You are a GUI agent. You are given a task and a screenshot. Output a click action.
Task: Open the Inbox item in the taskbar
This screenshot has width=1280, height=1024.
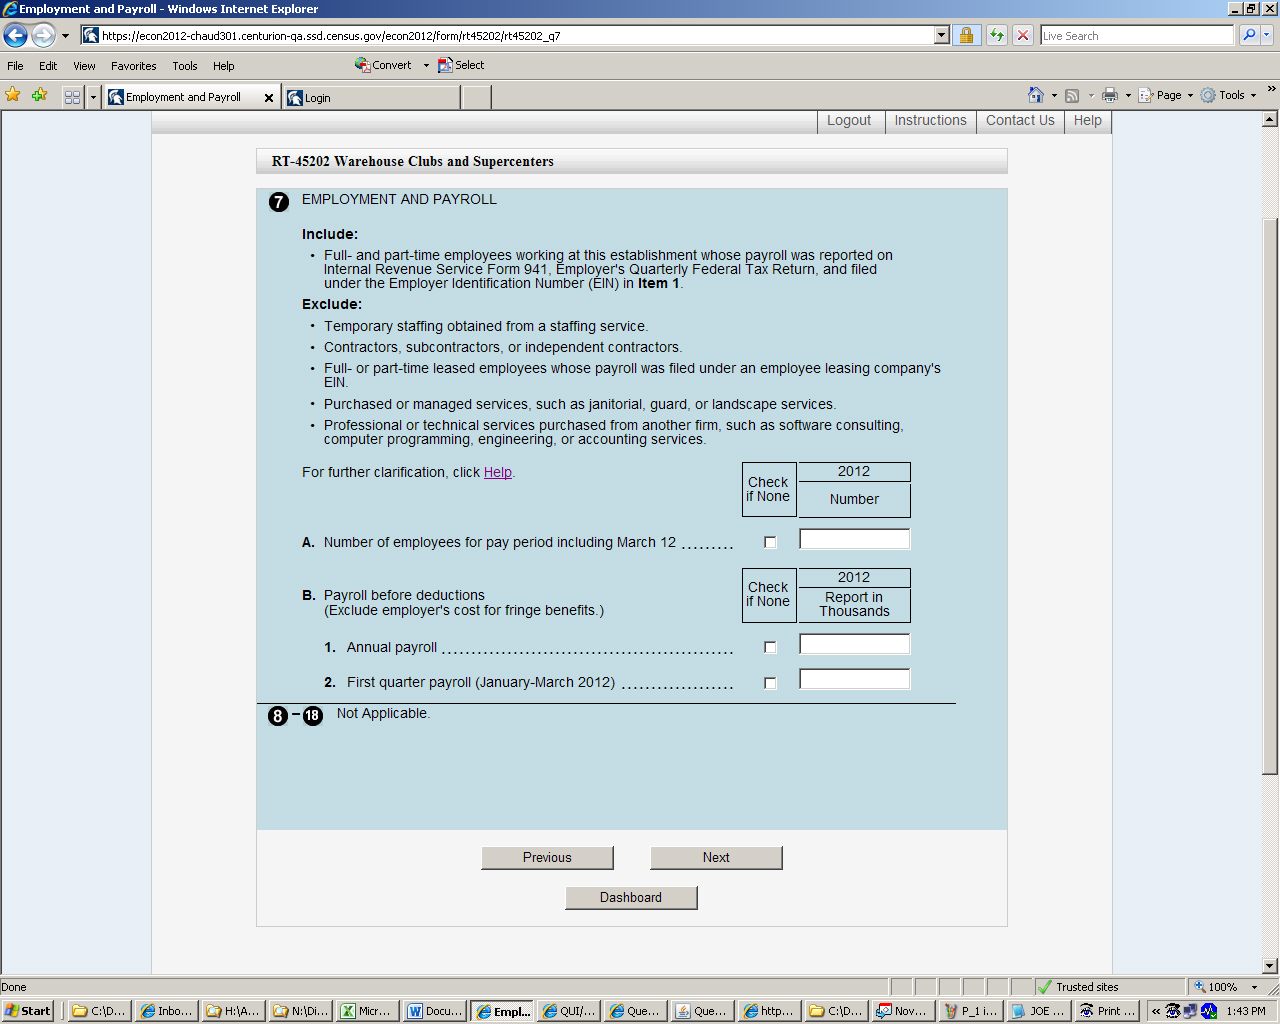click(166, 1011)
